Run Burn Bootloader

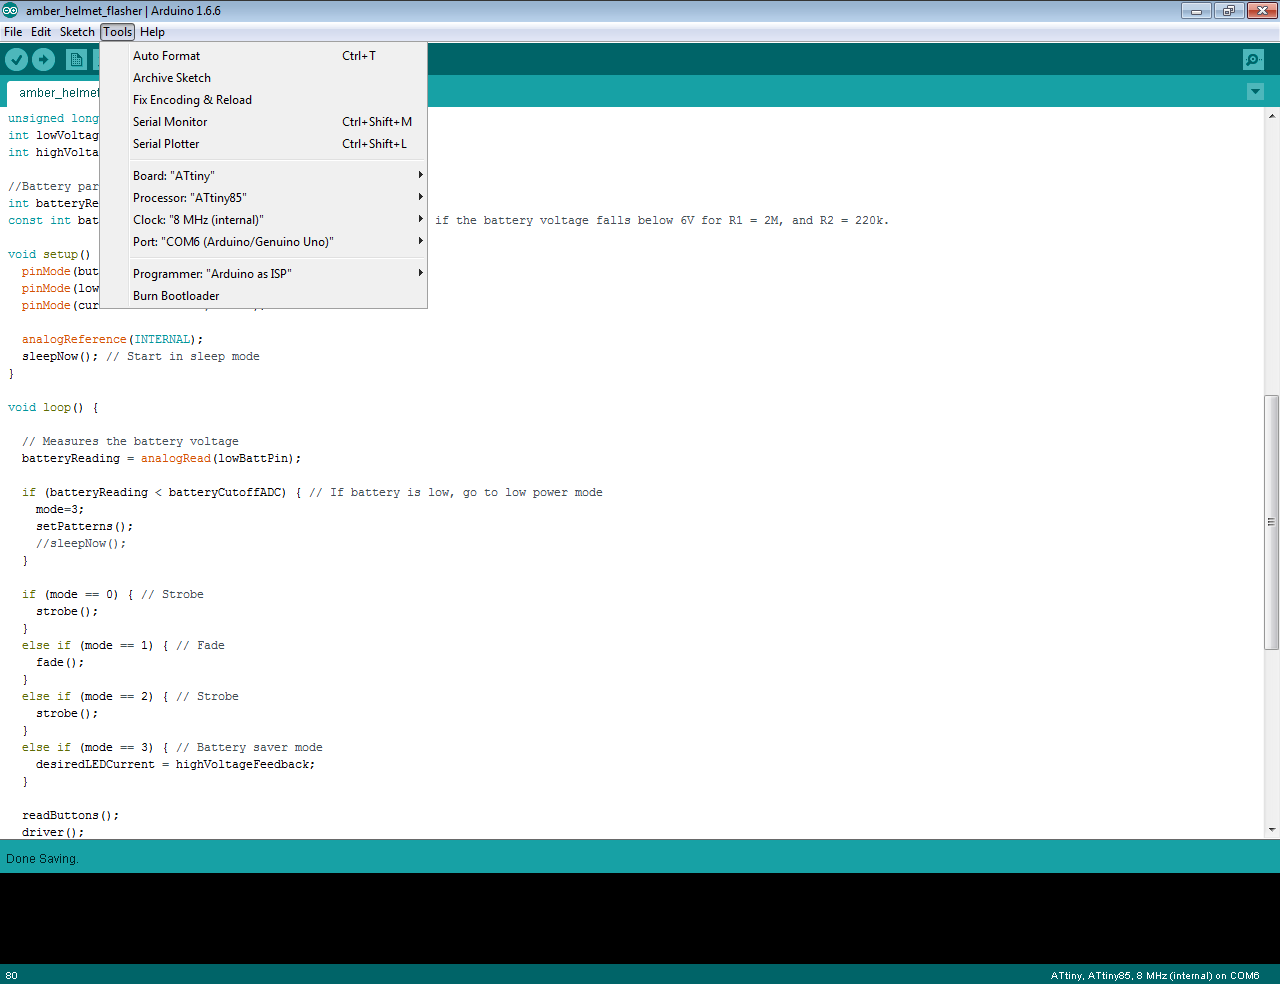(174, 295)
